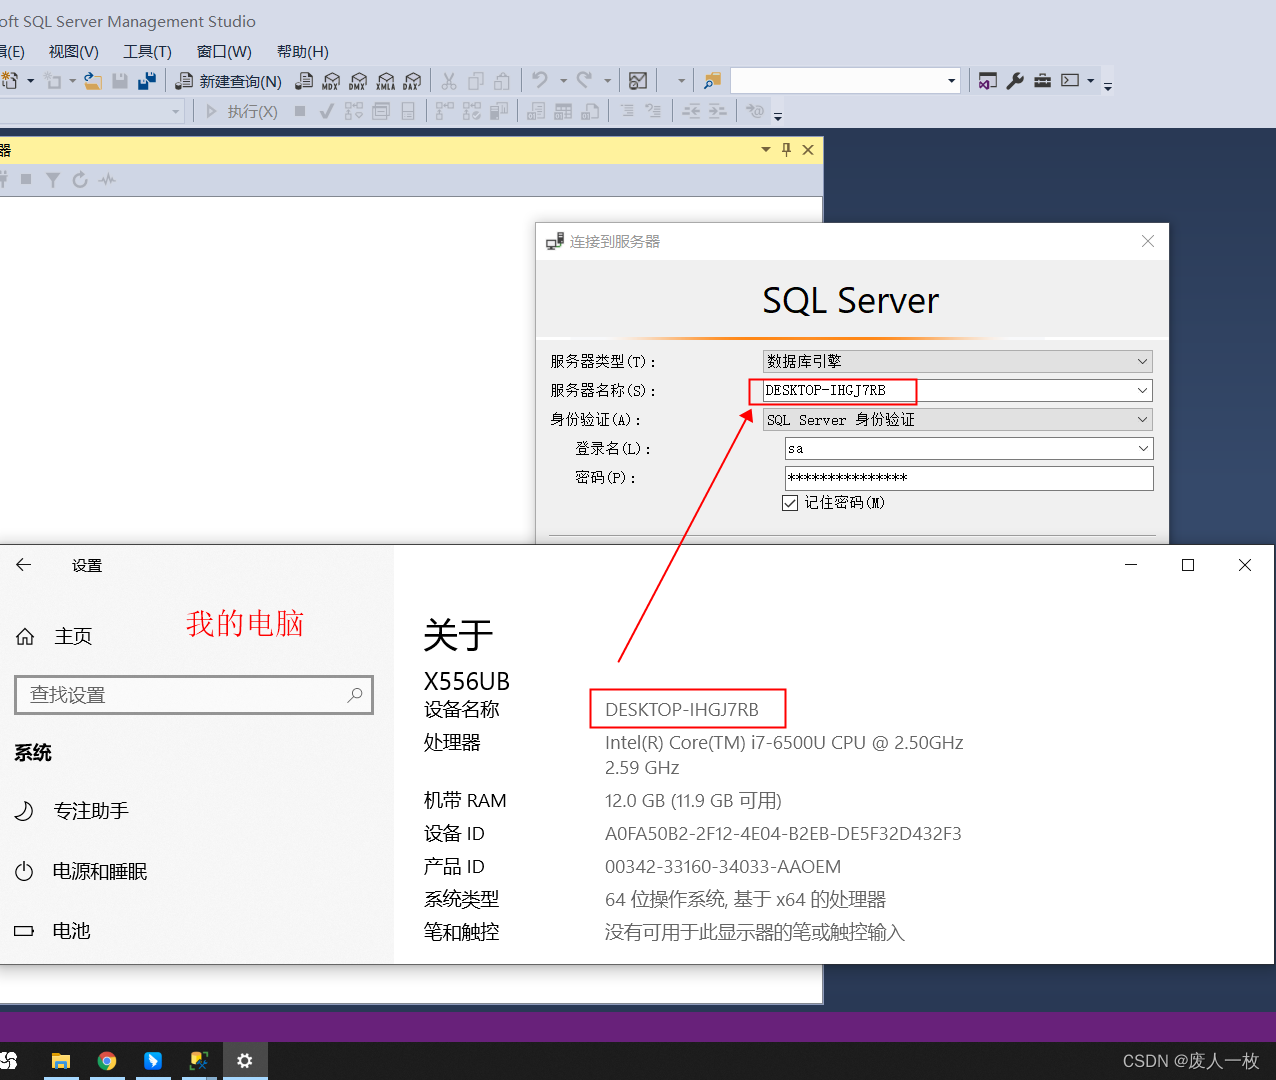Toggle the Object Explorer auto-hide pin
The width and height of the screenshot is (1276, 1080).
pyautogui.click(x=787, y=150)
